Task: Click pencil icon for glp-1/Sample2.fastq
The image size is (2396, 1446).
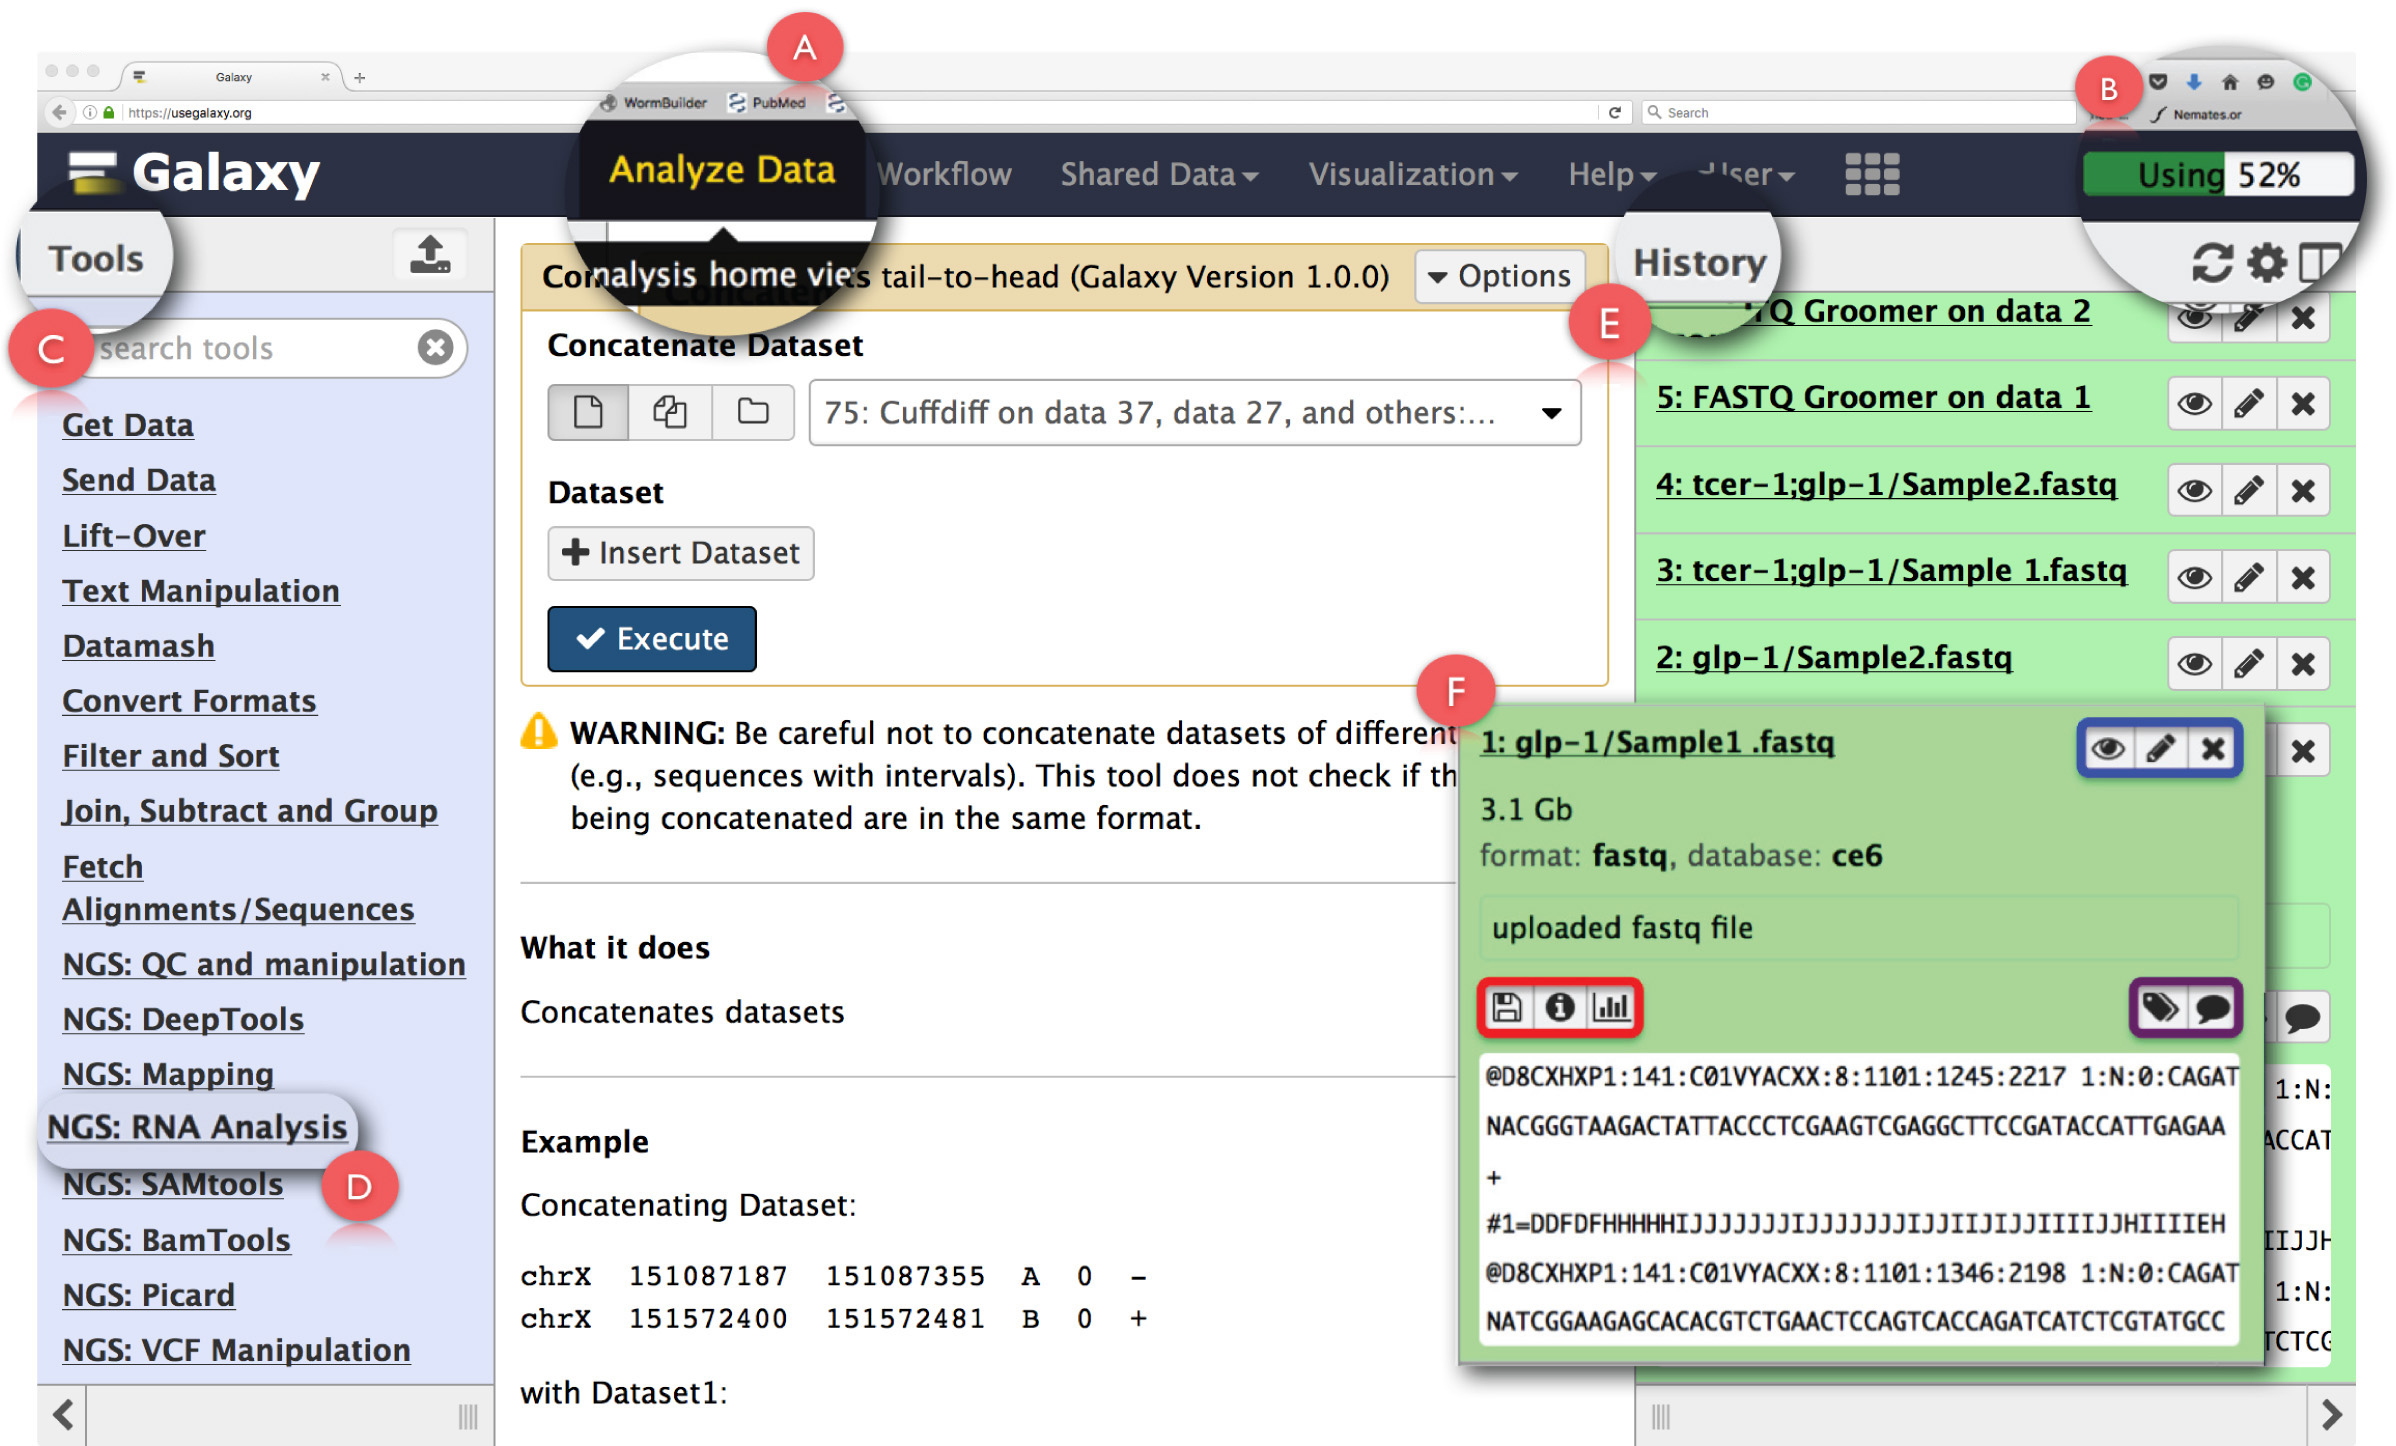Action: [x=2248, y=664]
